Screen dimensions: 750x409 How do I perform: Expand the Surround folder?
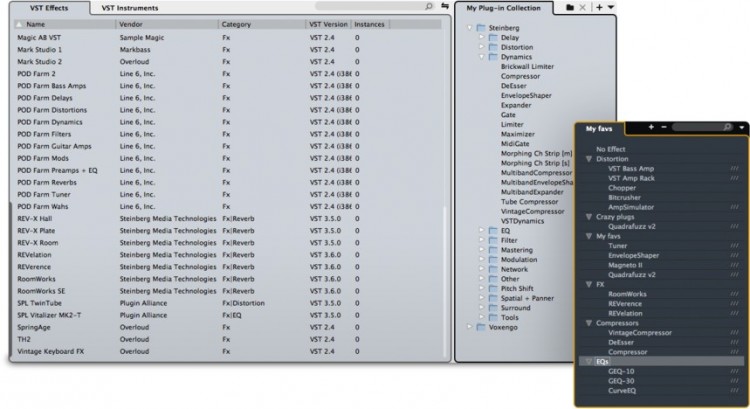pos(482,308)
